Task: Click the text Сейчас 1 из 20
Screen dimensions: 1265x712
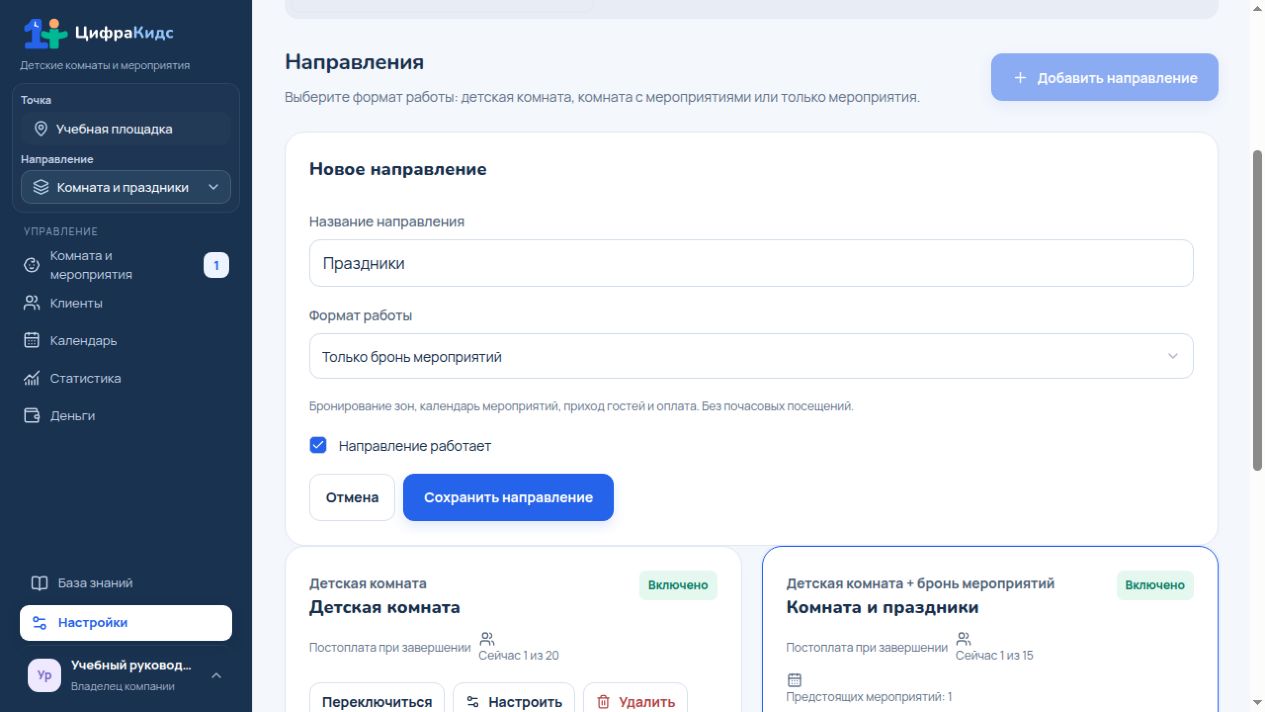Action: click(x=519, y=656)
